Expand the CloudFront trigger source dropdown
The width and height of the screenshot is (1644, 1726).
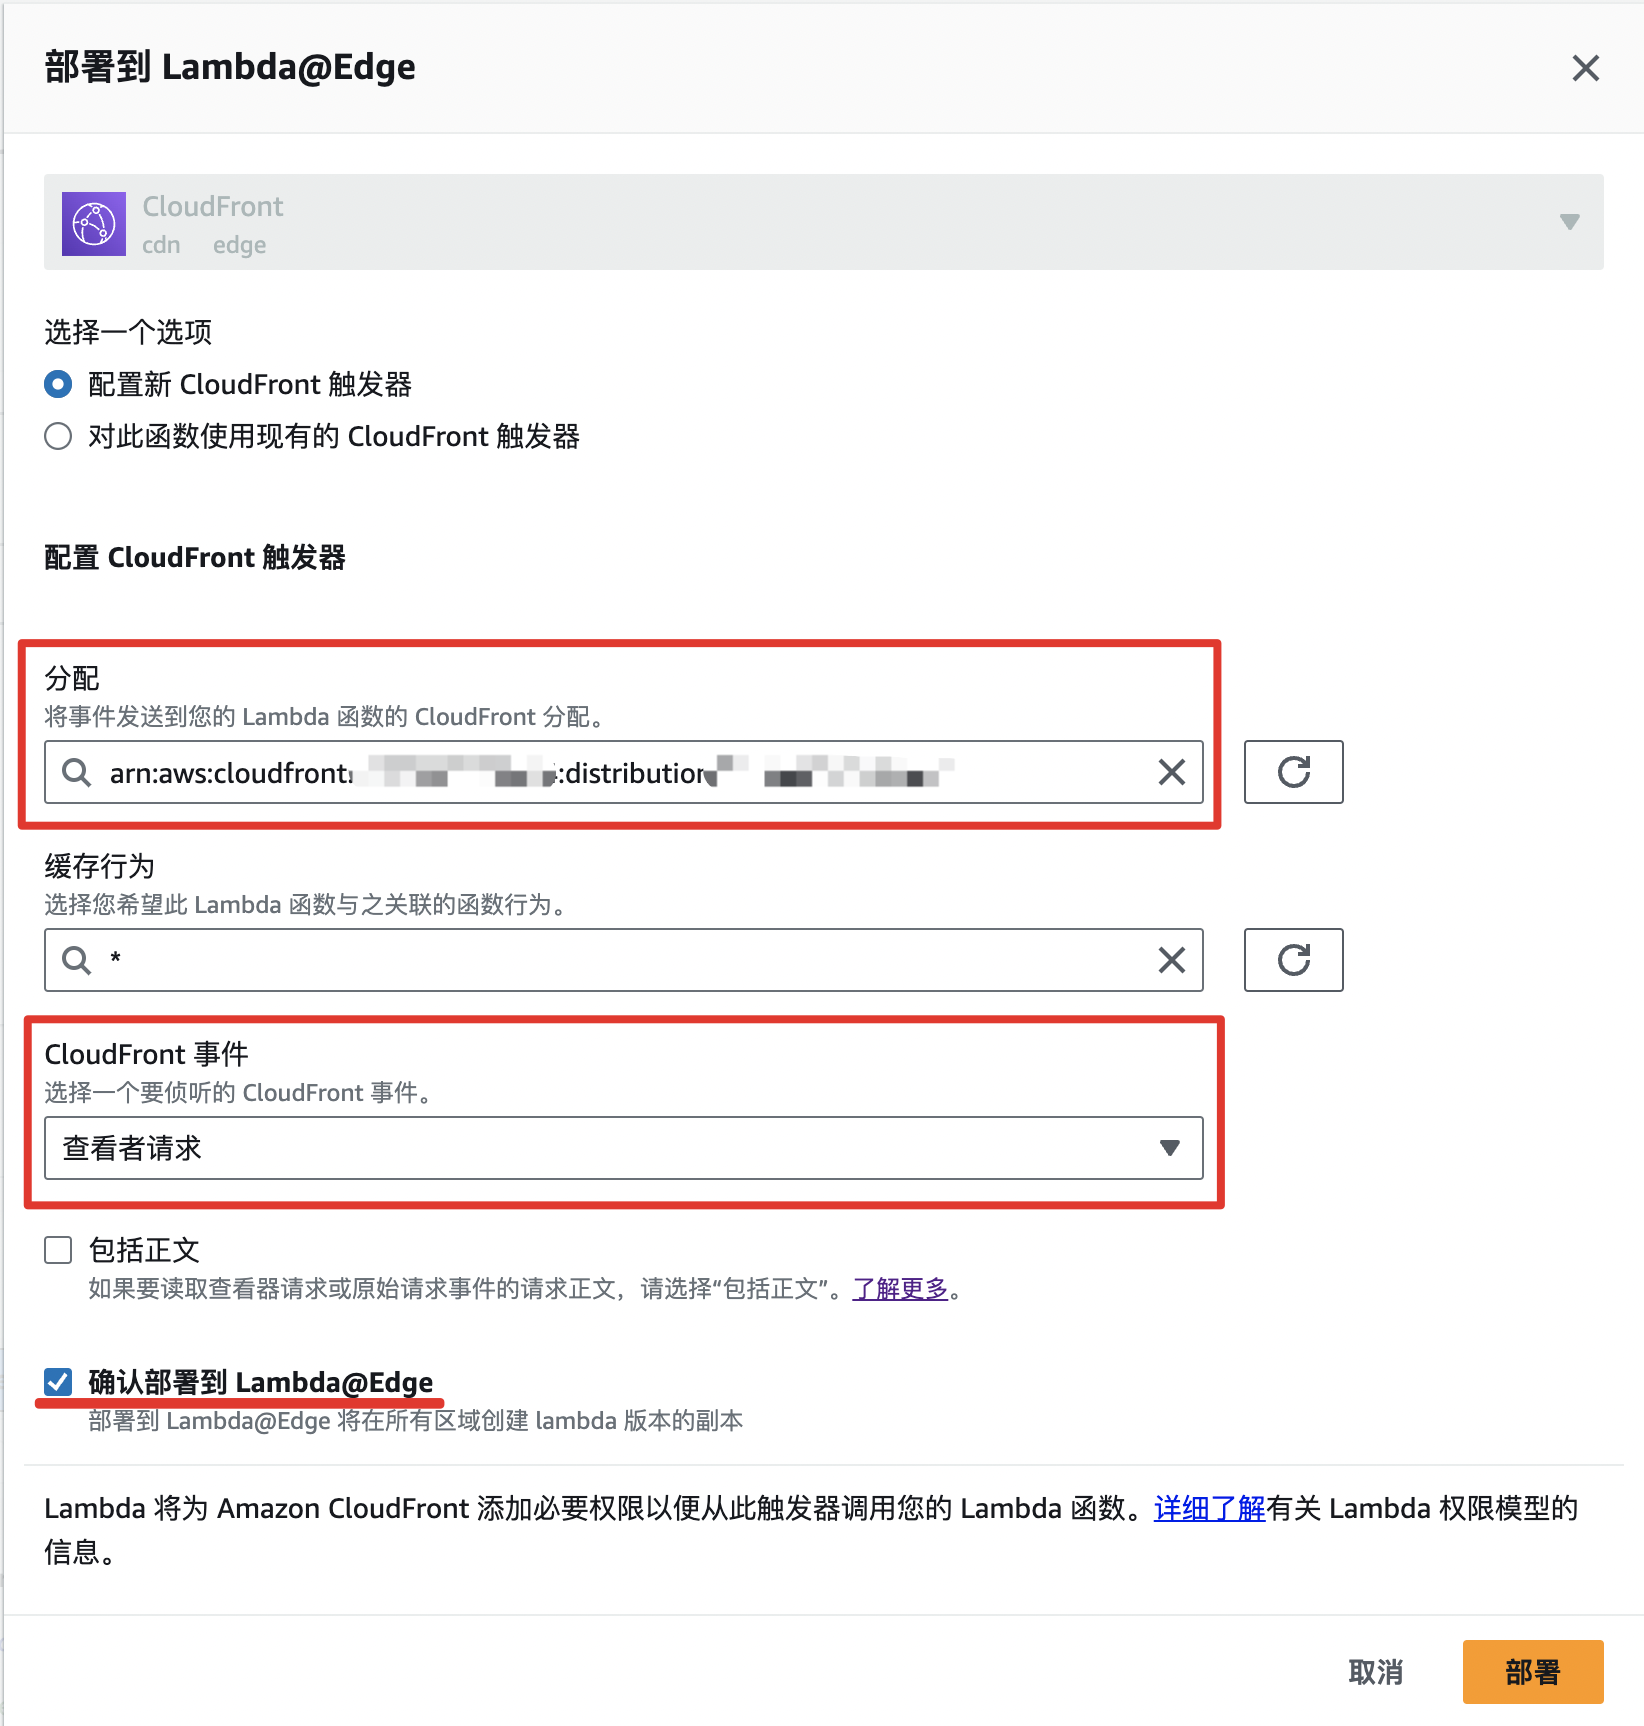824,222
